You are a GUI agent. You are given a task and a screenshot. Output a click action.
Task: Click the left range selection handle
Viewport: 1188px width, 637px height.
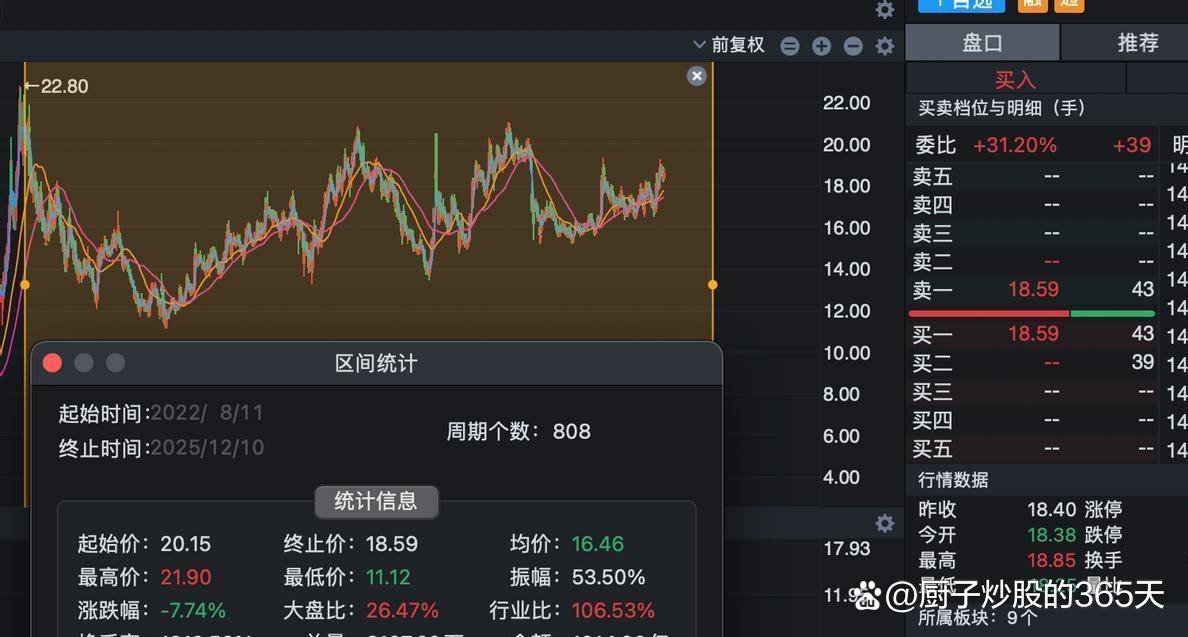(x=25, y=285)
